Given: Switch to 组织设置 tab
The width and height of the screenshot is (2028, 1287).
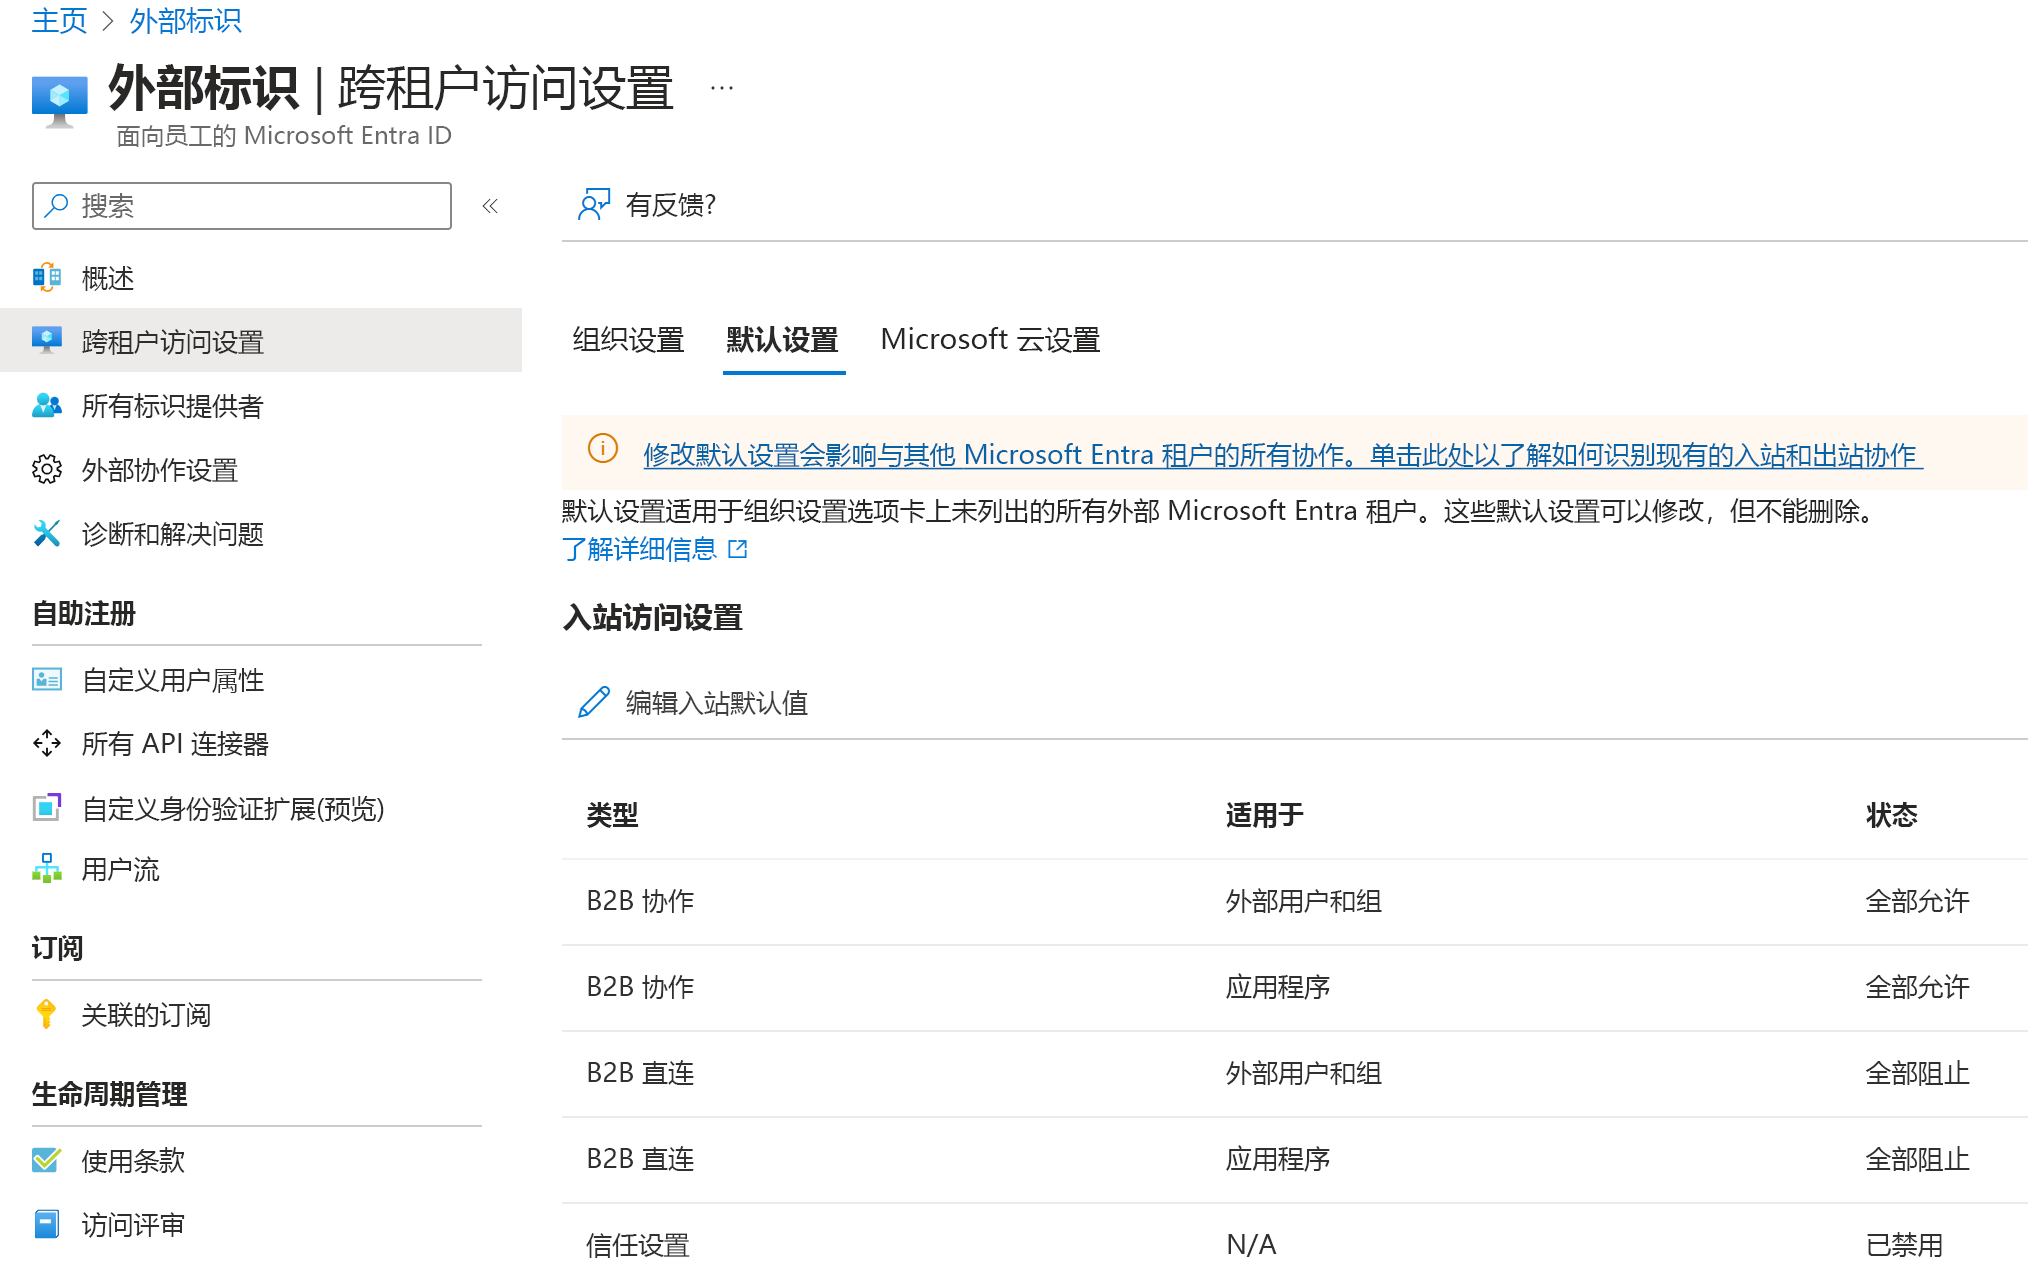Looking at the screenshot, I should pos(628,340).
